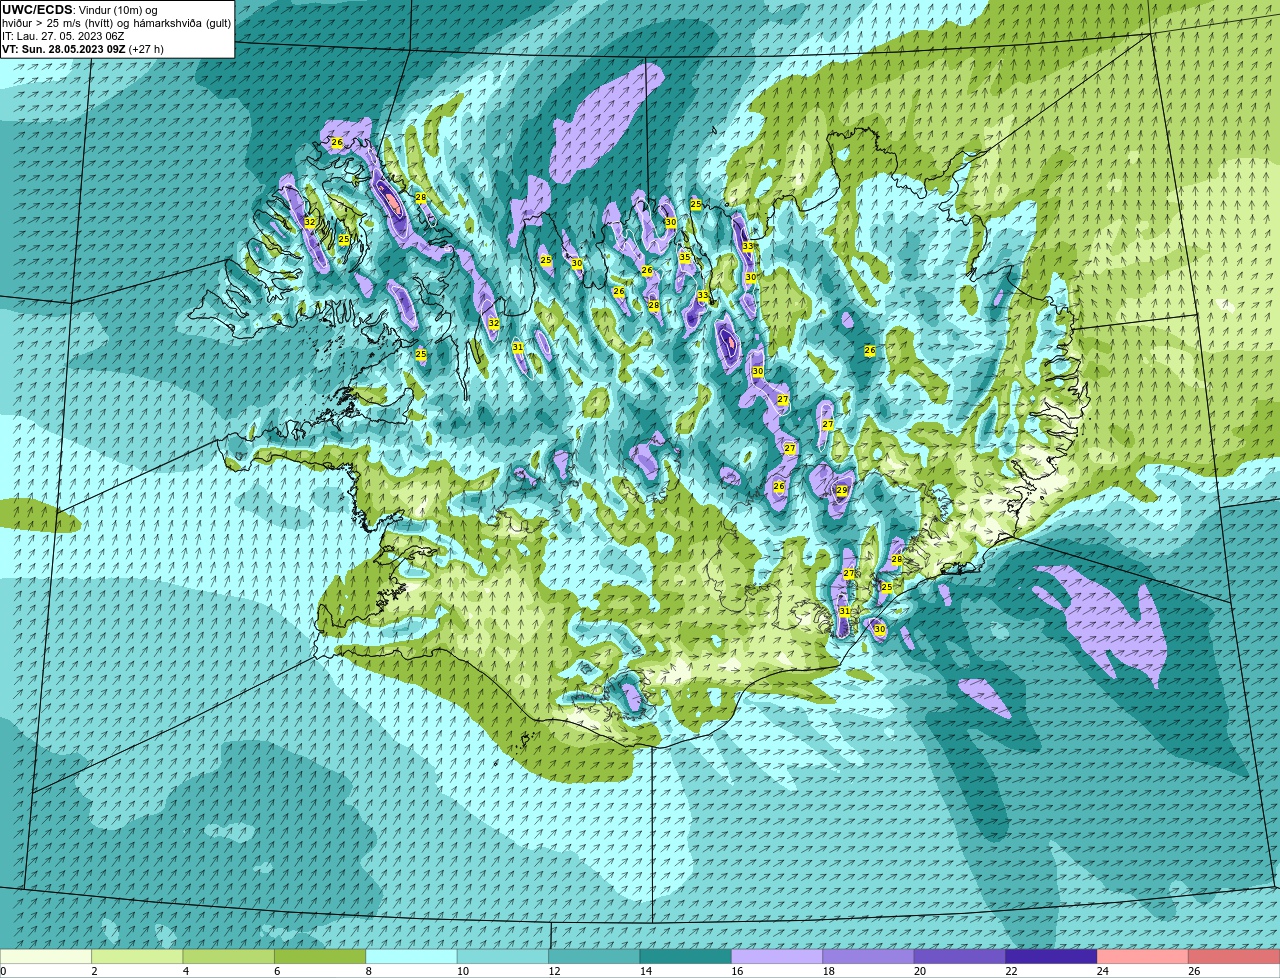Image resolution: width=1280 pixels, height=978 pixels.
Task: Click the legend scale label '0'
Action: (3, 970)
